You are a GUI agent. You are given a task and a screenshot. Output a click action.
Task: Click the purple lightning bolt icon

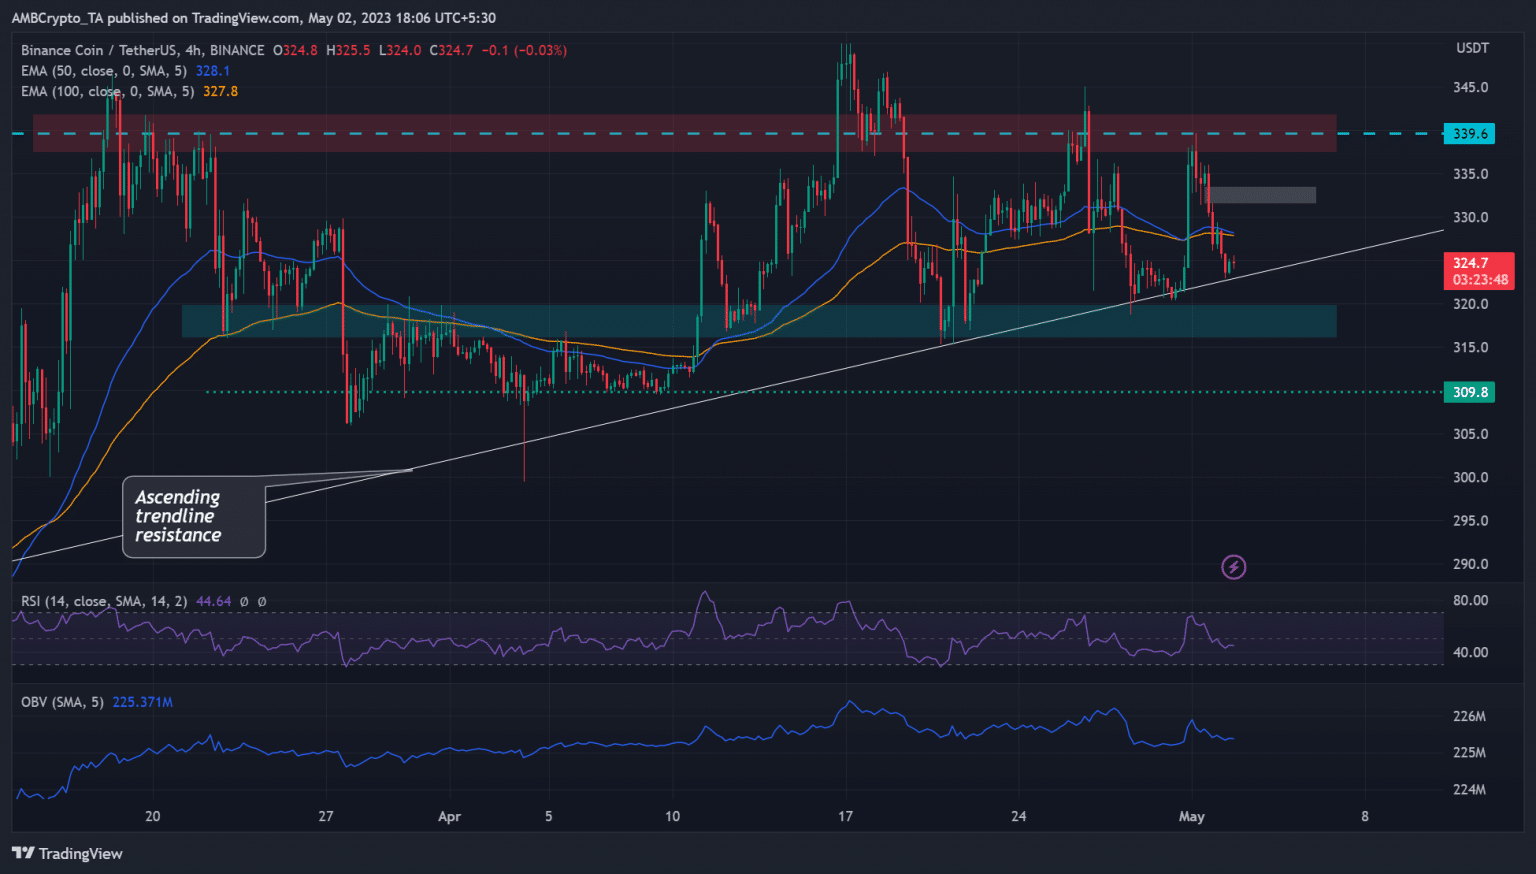(x=1234, y=567)
